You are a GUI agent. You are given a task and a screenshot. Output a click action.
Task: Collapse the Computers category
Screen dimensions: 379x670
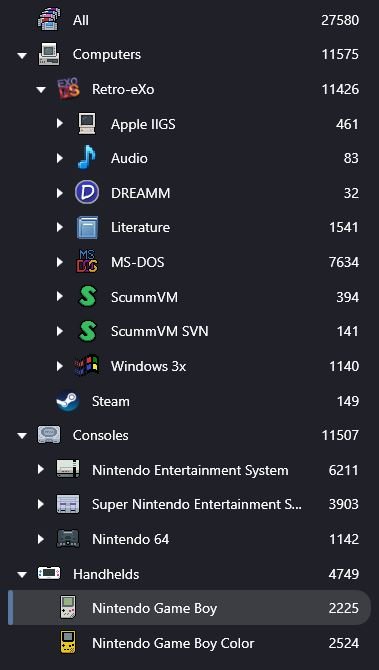21,55
